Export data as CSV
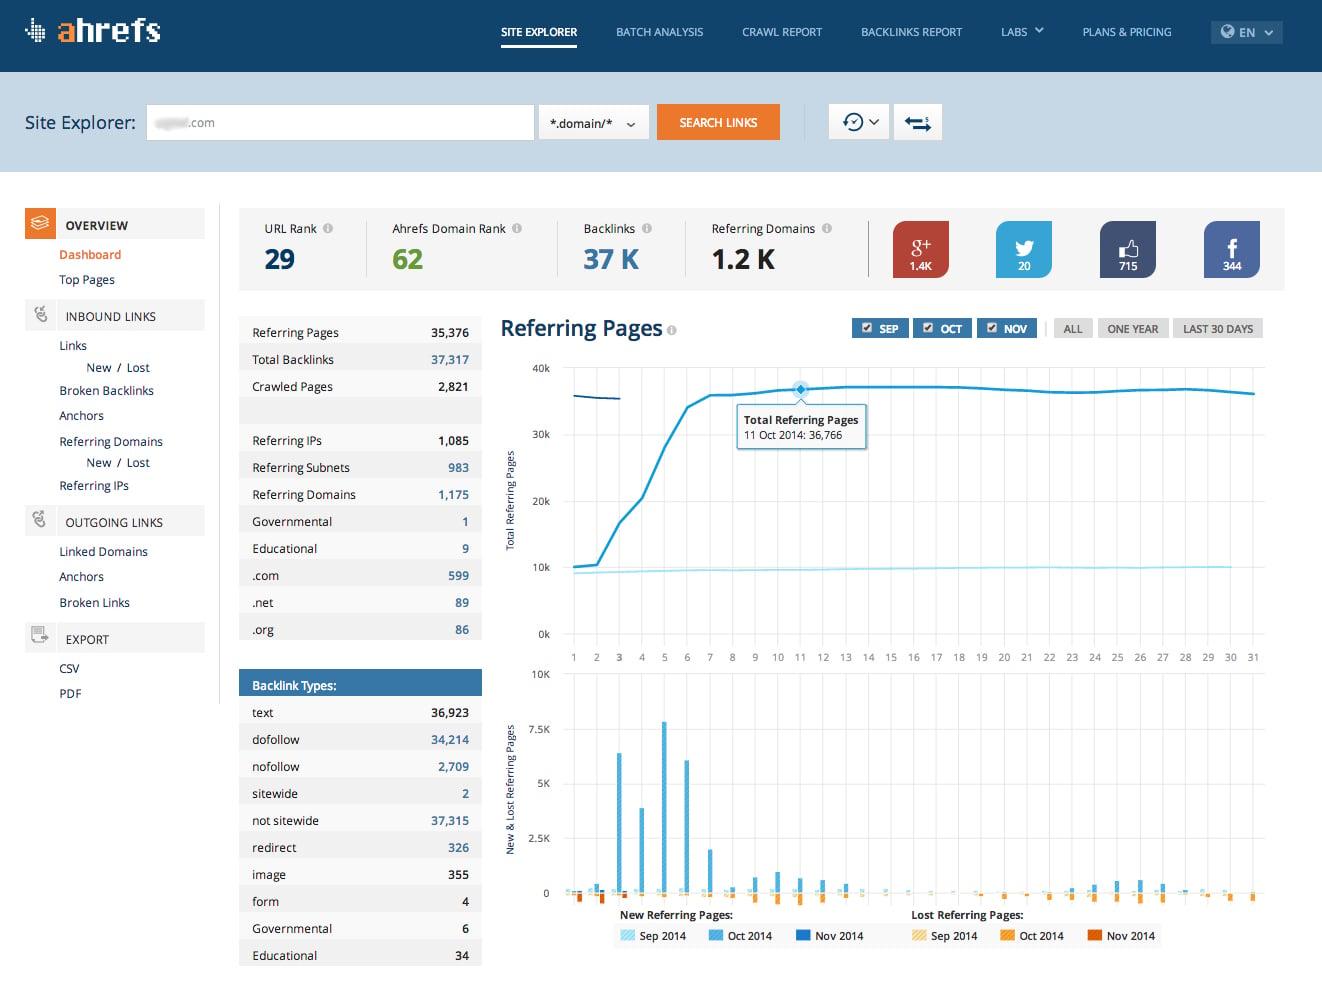1322x994 pixels. tap(69, 668)
